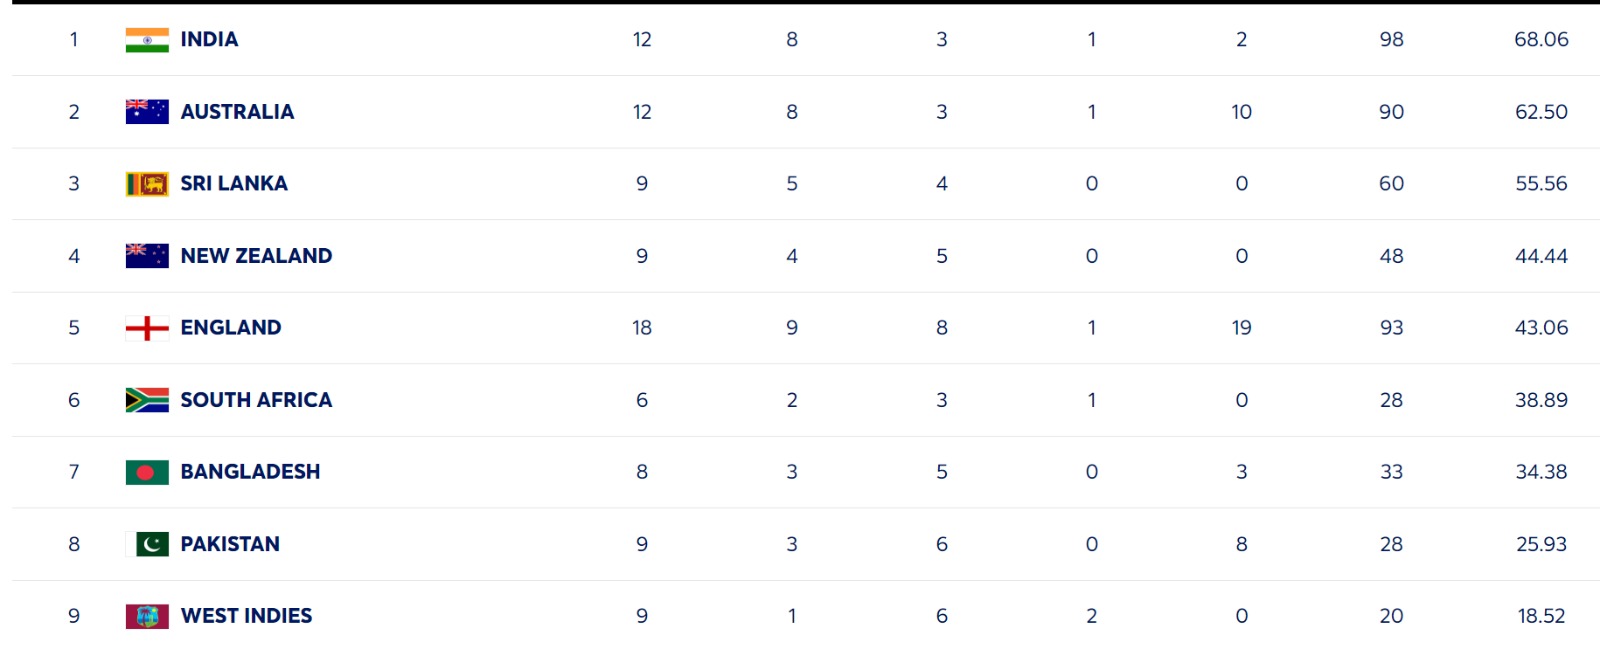Click the Bangladesh flag icon

coord(147,472)
